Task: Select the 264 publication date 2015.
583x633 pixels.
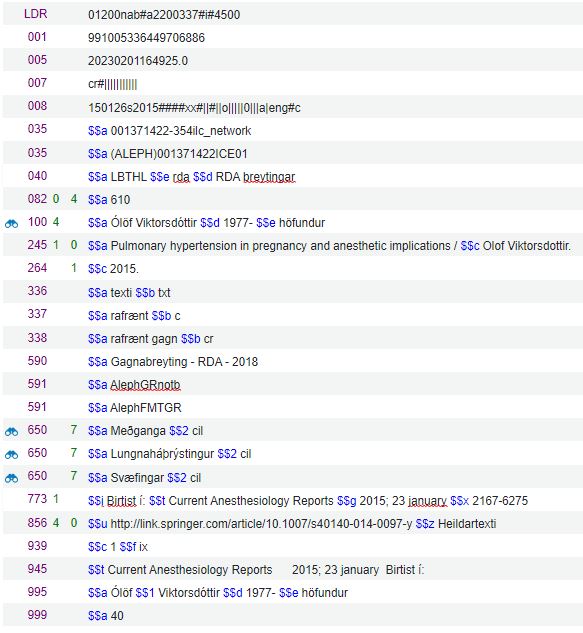Action: [x=124, y=269]
